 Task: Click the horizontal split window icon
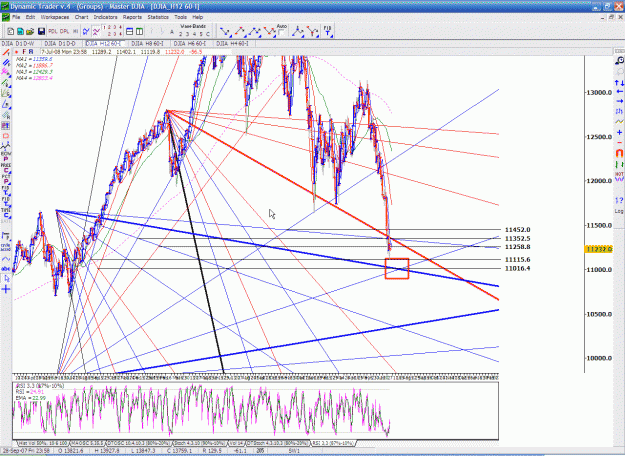click(130, 31)
